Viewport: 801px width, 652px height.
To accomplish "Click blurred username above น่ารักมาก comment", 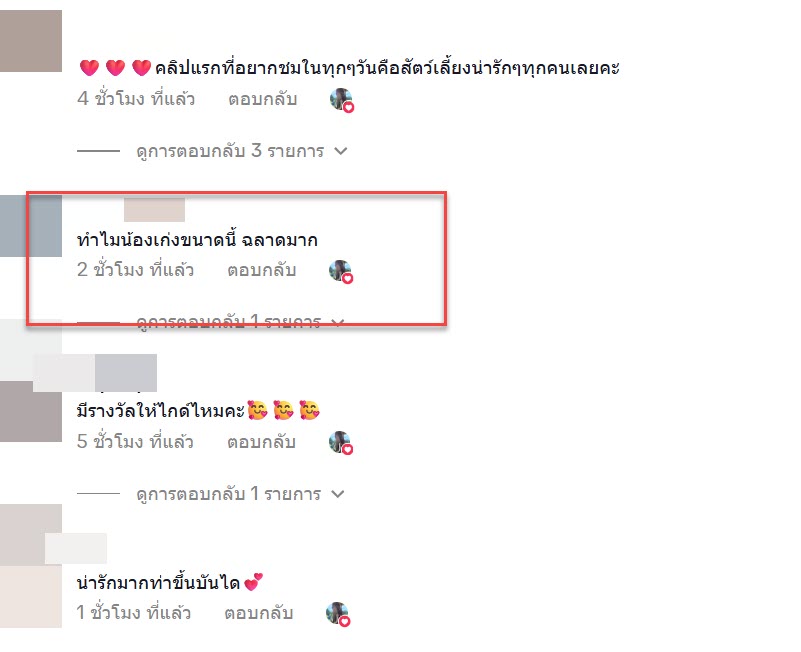I will point(76,549).
